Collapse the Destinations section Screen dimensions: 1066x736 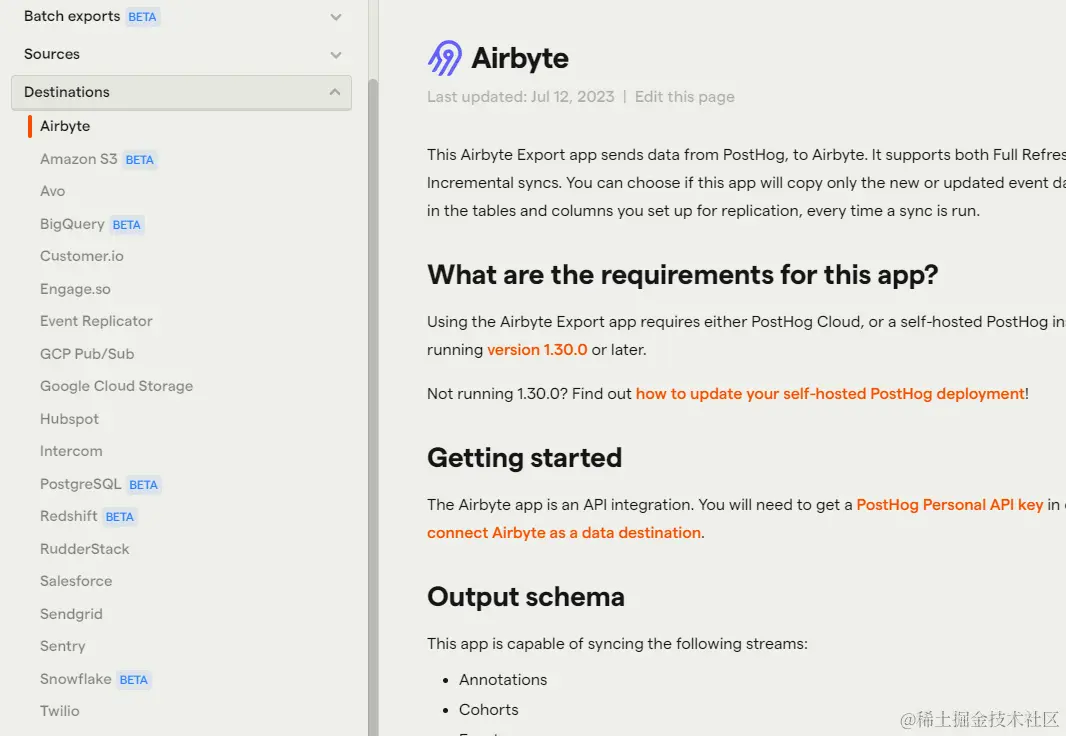(x=334, y=92)
